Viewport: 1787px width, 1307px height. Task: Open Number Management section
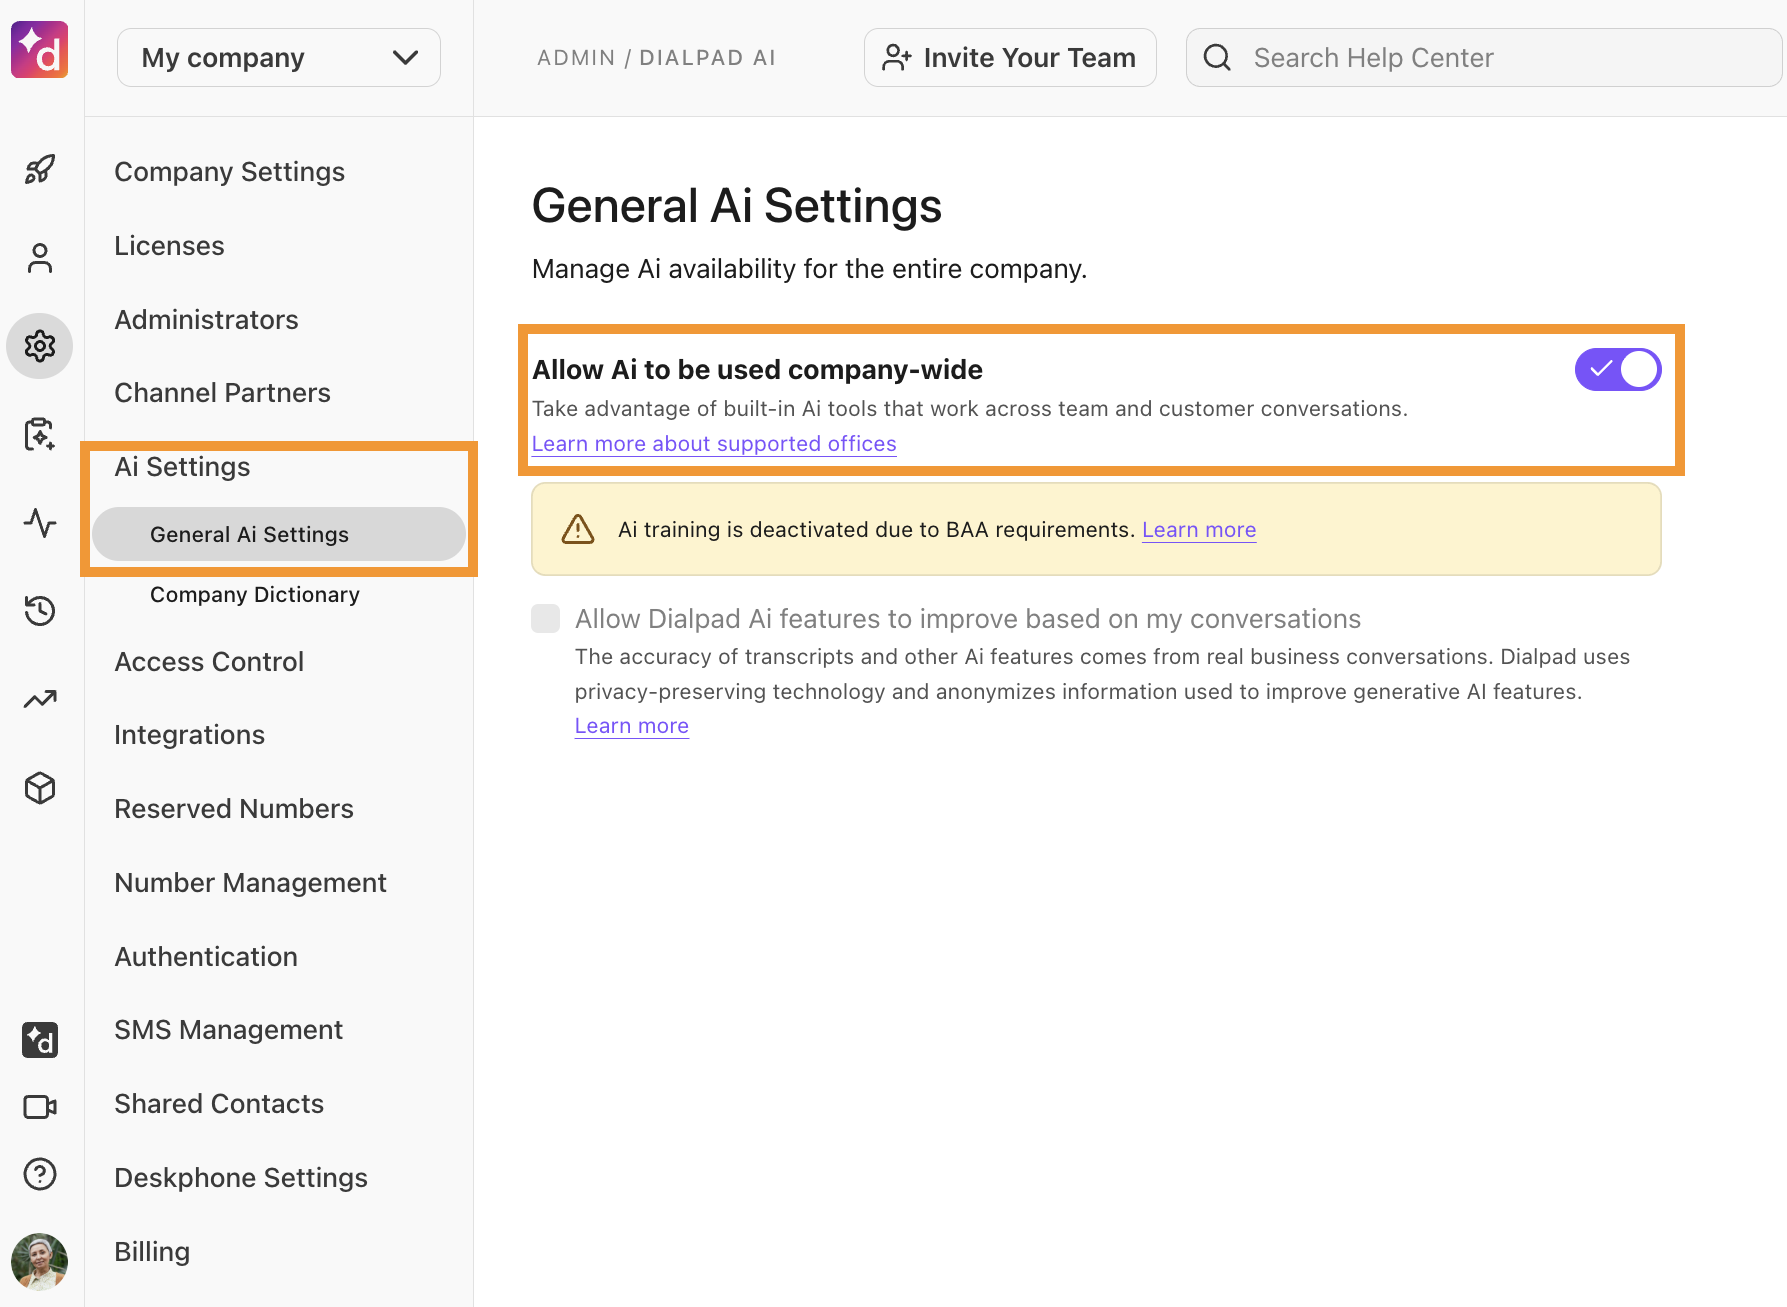tap(250, 883)
